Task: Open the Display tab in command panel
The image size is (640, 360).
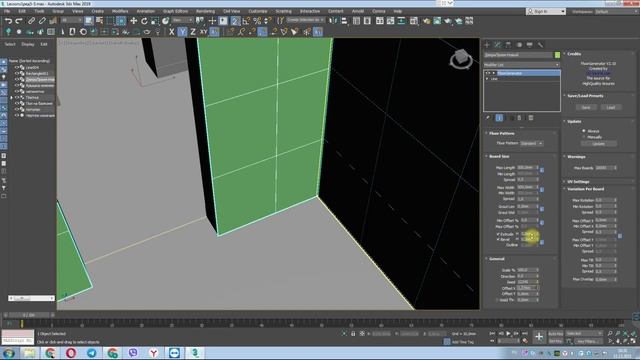Action: pyautogui.click(x=530, y=44)
